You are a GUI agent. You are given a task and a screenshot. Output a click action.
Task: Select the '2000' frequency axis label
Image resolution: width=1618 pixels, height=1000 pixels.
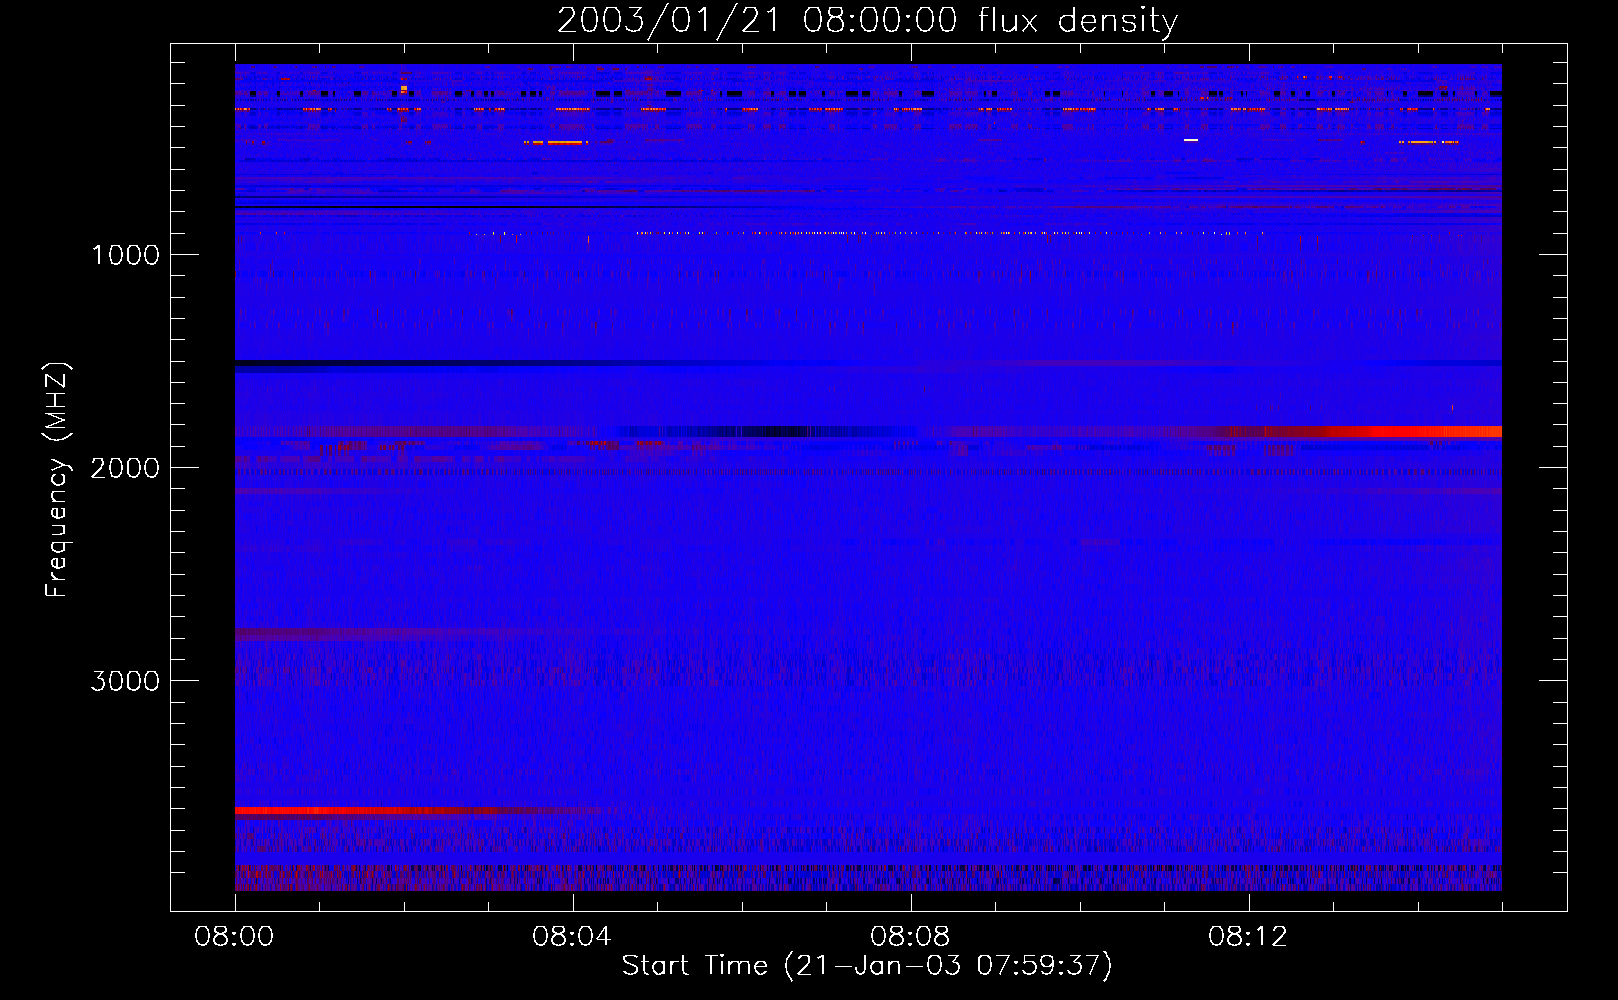tap(125, 468)
